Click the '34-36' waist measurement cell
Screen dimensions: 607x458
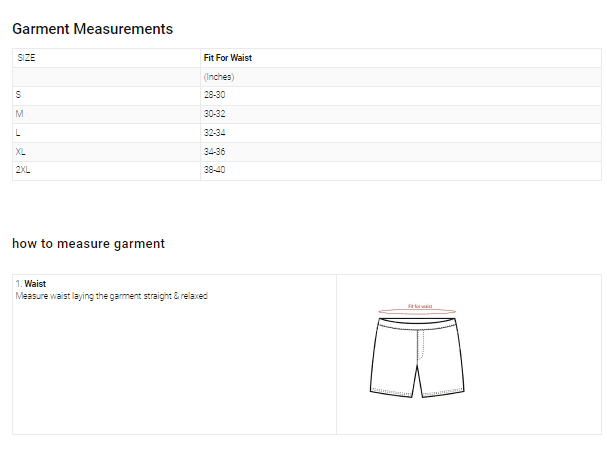[215, 152]
